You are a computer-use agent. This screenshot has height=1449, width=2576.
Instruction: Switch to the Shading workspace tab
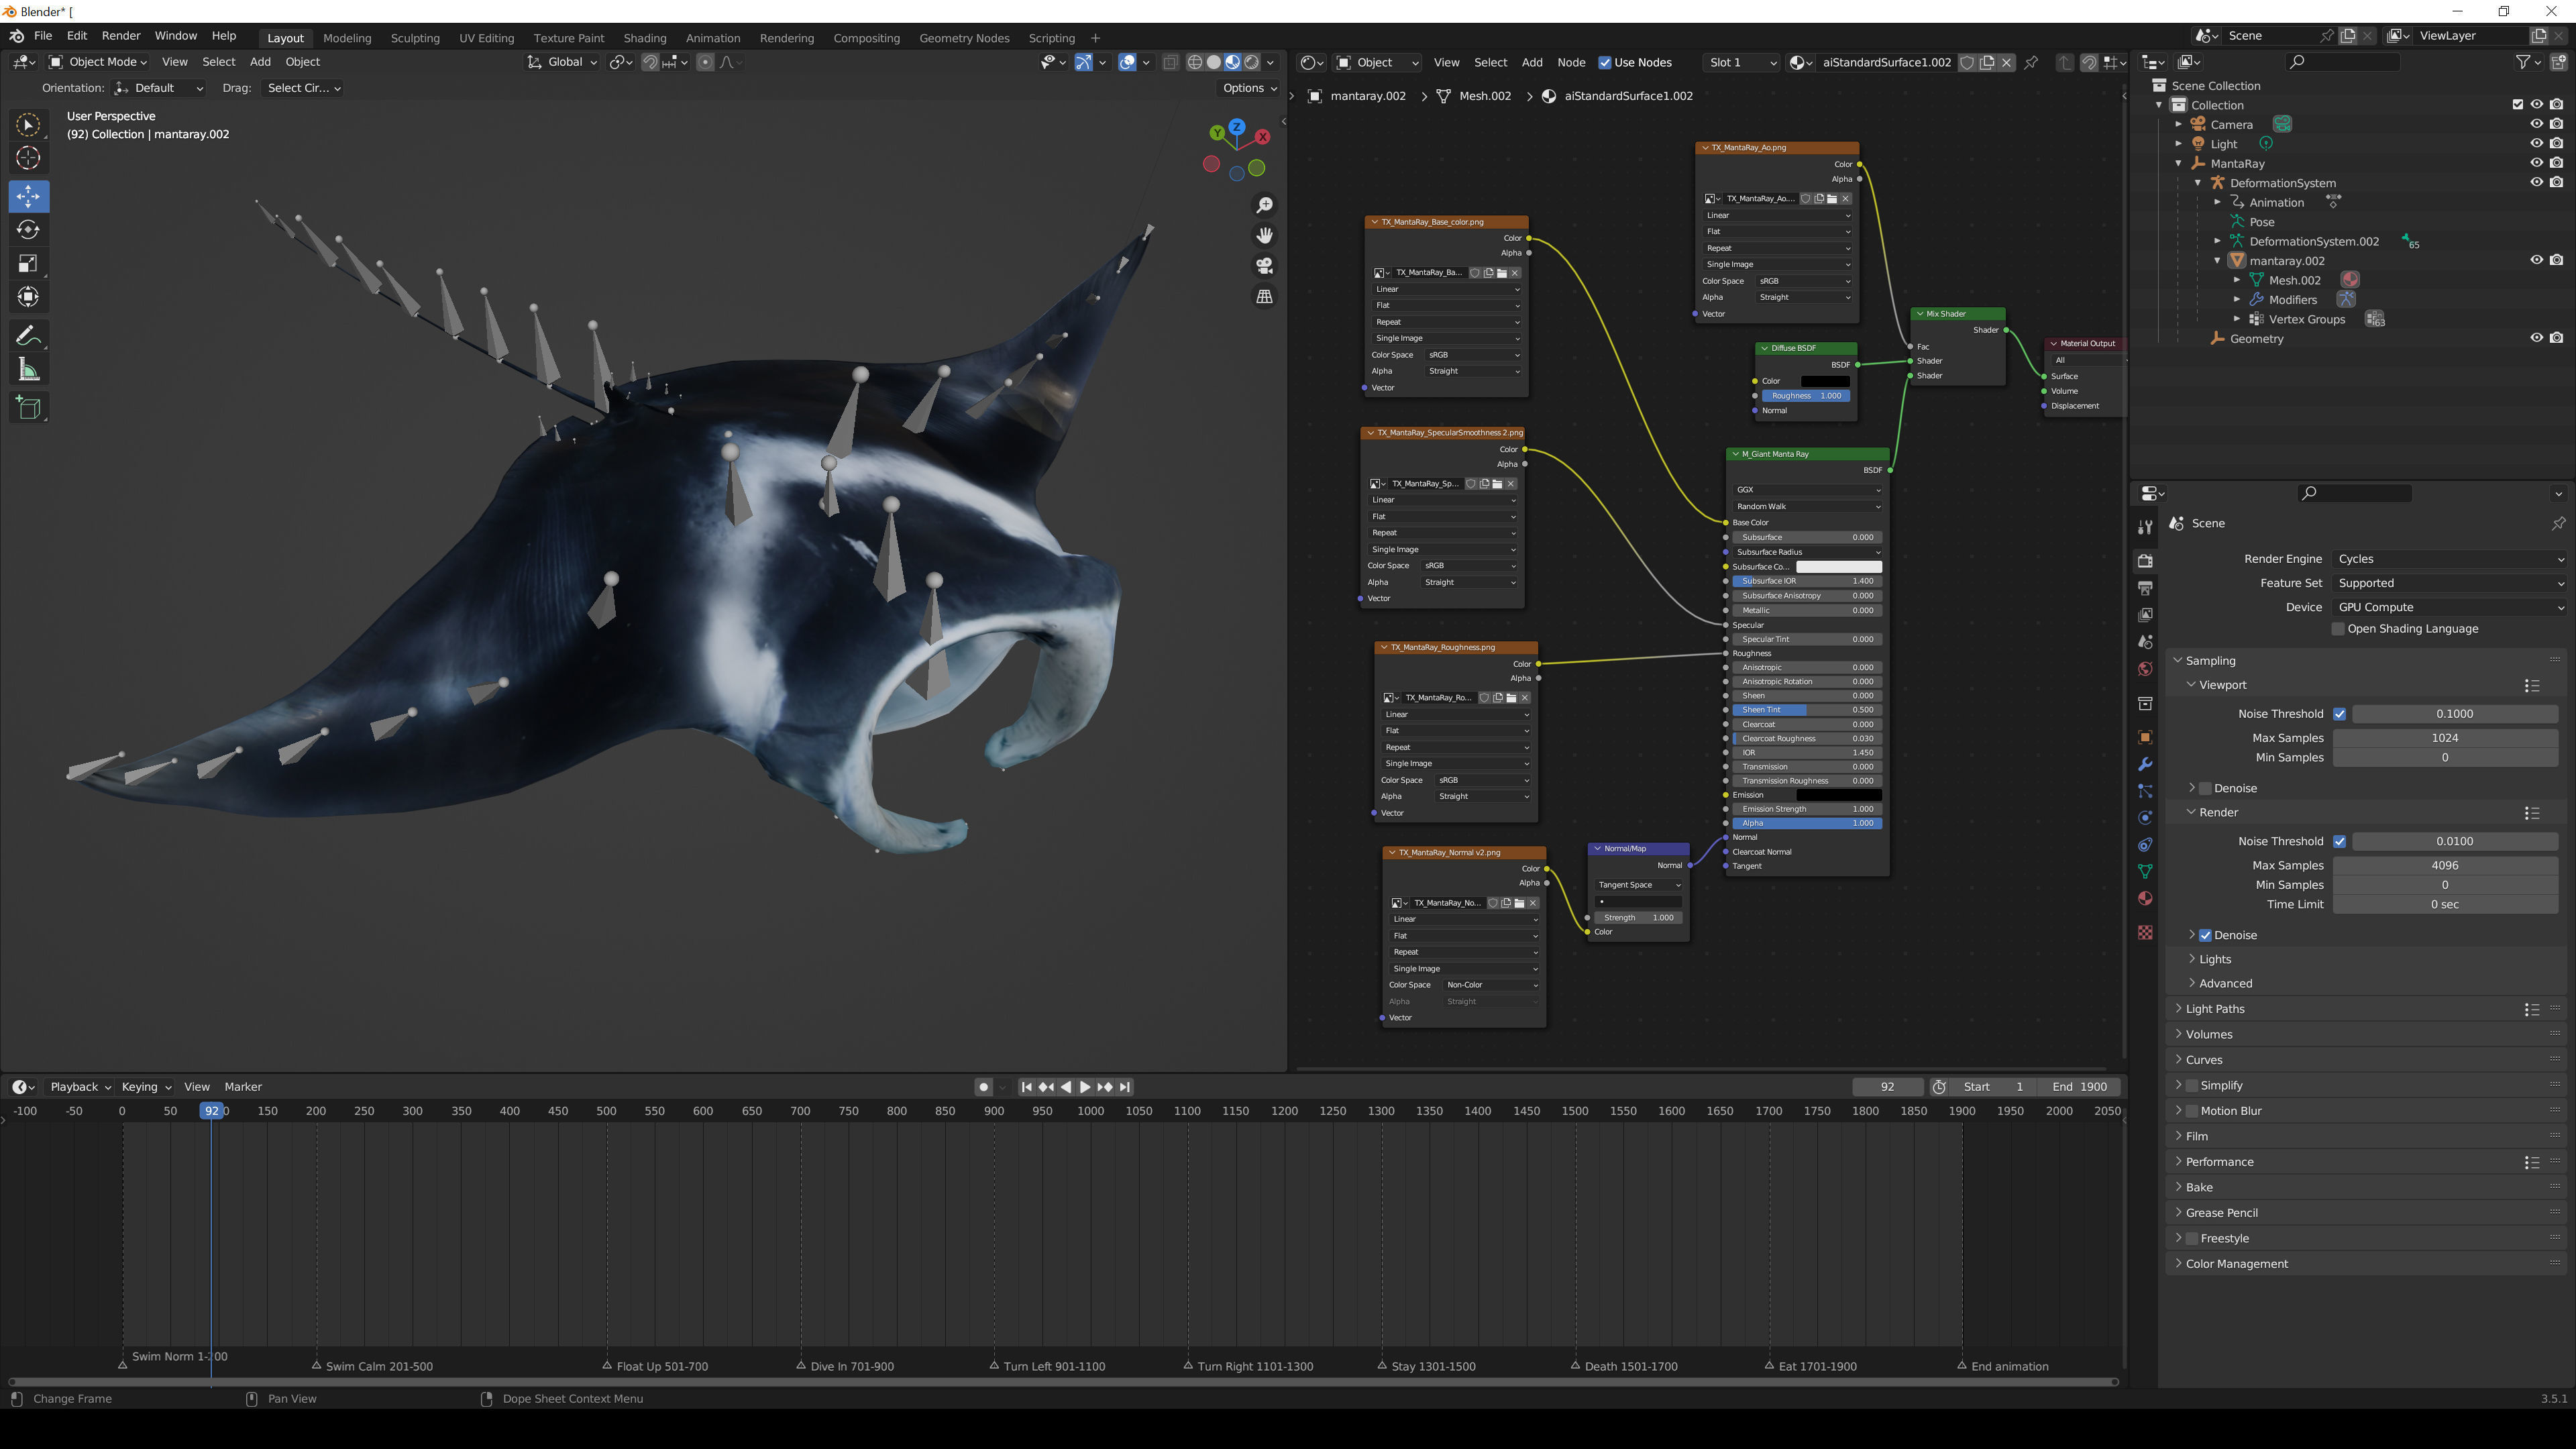point(644,38)
